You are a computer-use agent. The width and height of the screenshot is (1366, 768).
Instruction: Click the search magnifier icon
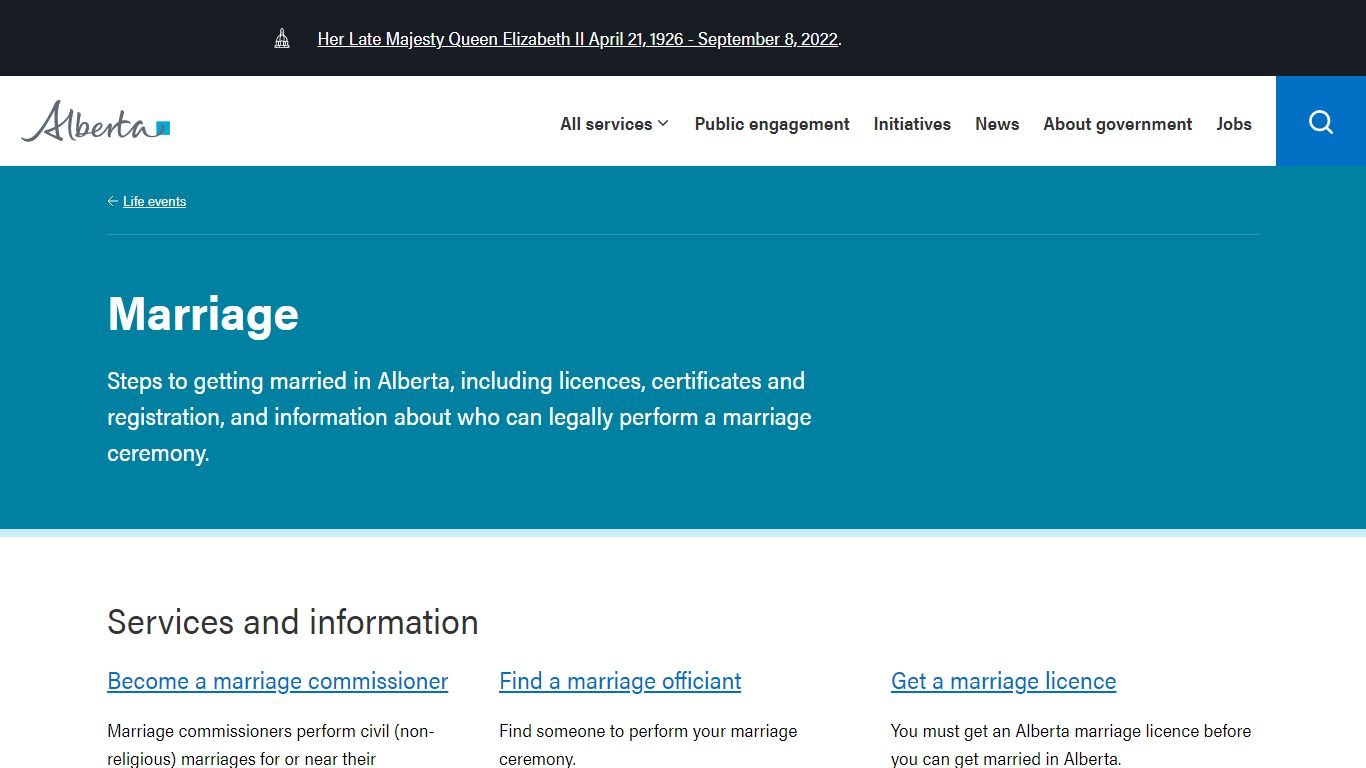click(1321, 121)
